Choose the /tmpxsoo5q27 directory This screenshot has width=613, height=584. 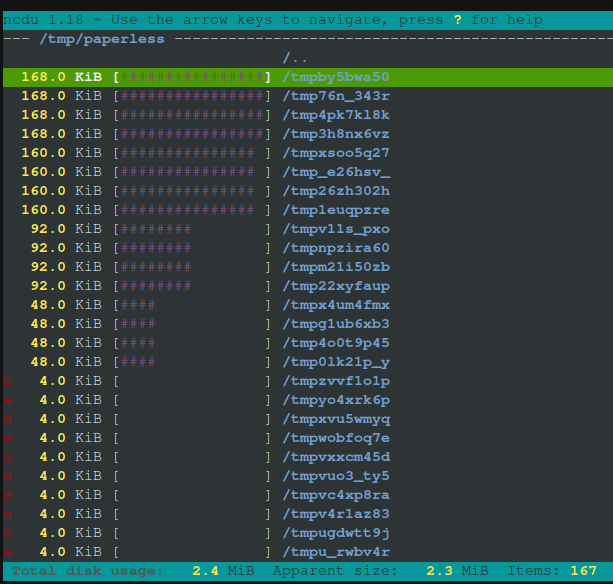pos(336,153)
